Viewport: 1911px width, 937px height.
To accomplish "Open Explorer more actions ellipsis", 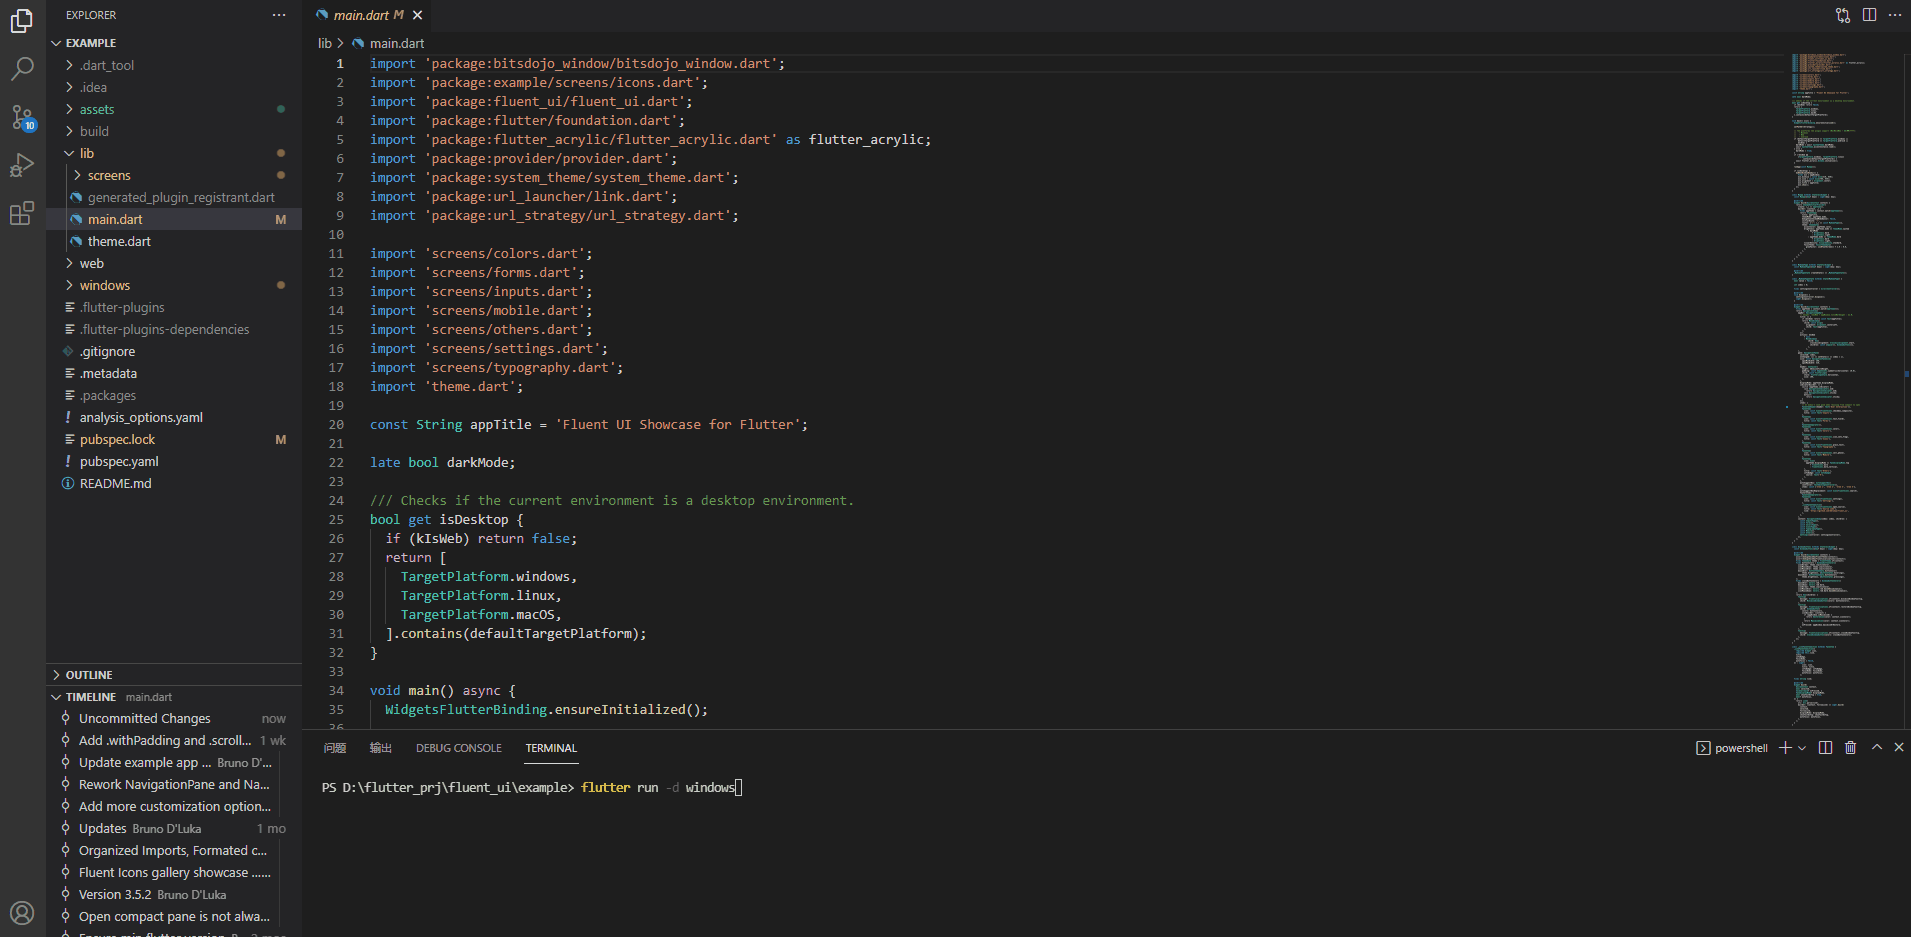I will [x=279, y=15].
